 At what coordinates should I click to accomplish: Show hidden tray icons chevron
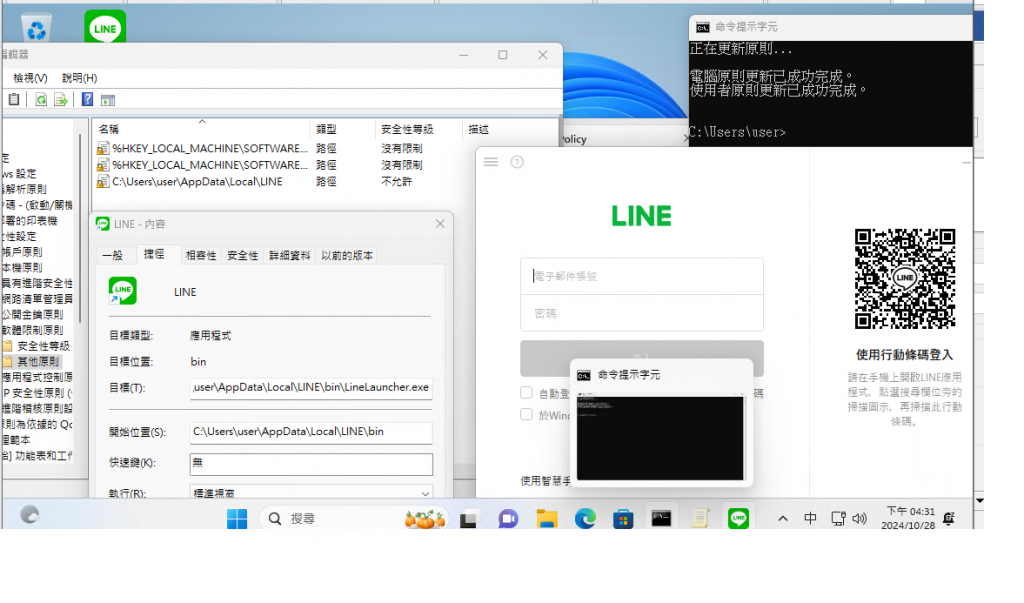782,519
